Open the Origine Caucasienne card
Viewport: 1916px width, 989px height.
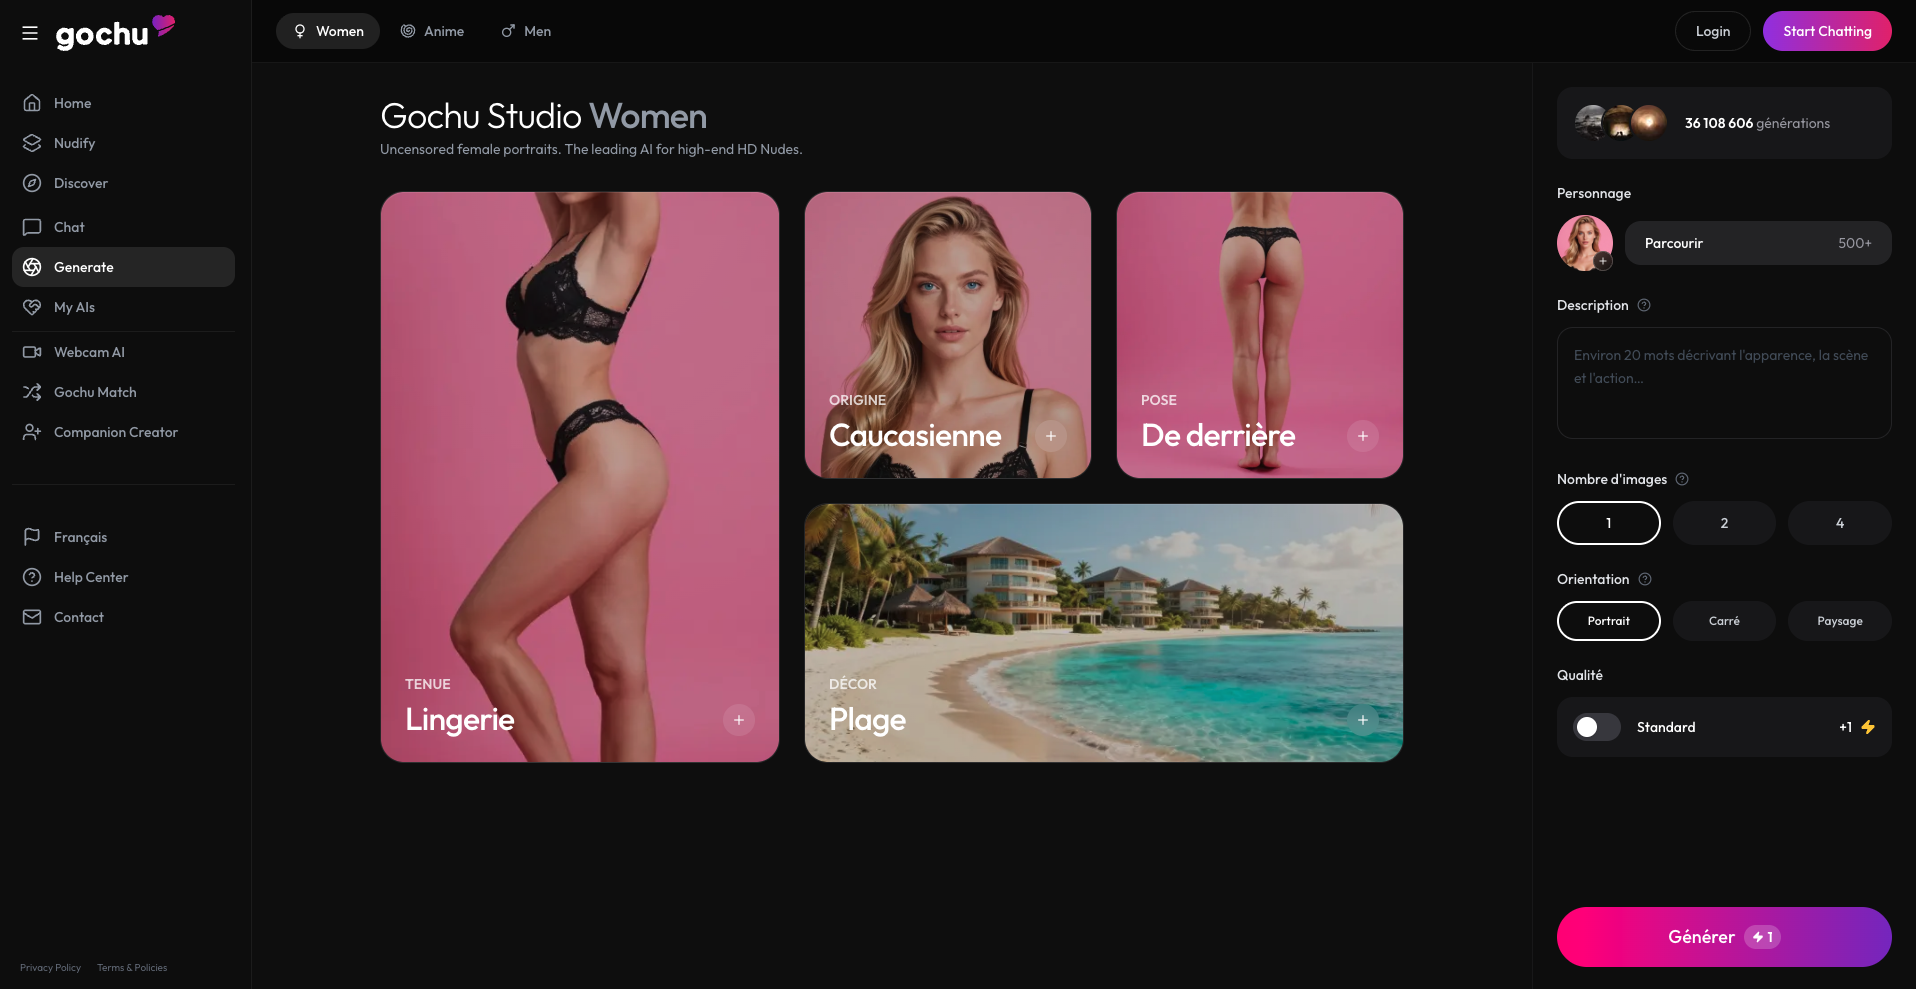point(948,335)
